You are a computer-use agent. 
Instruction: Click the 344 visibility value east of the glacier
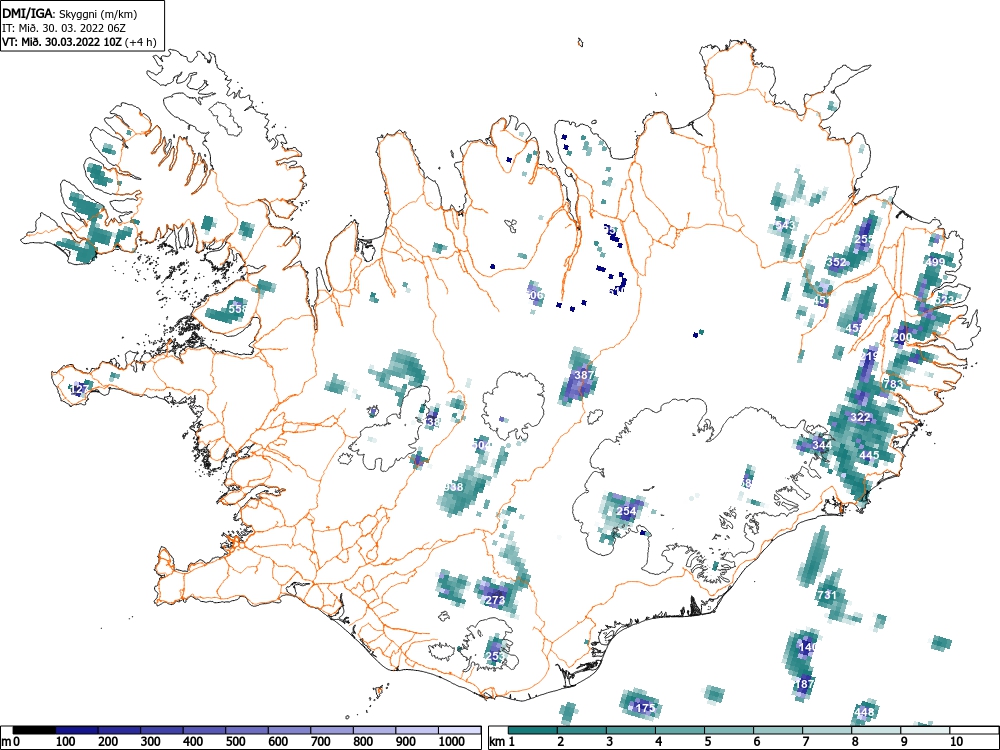tap(822, 445)
